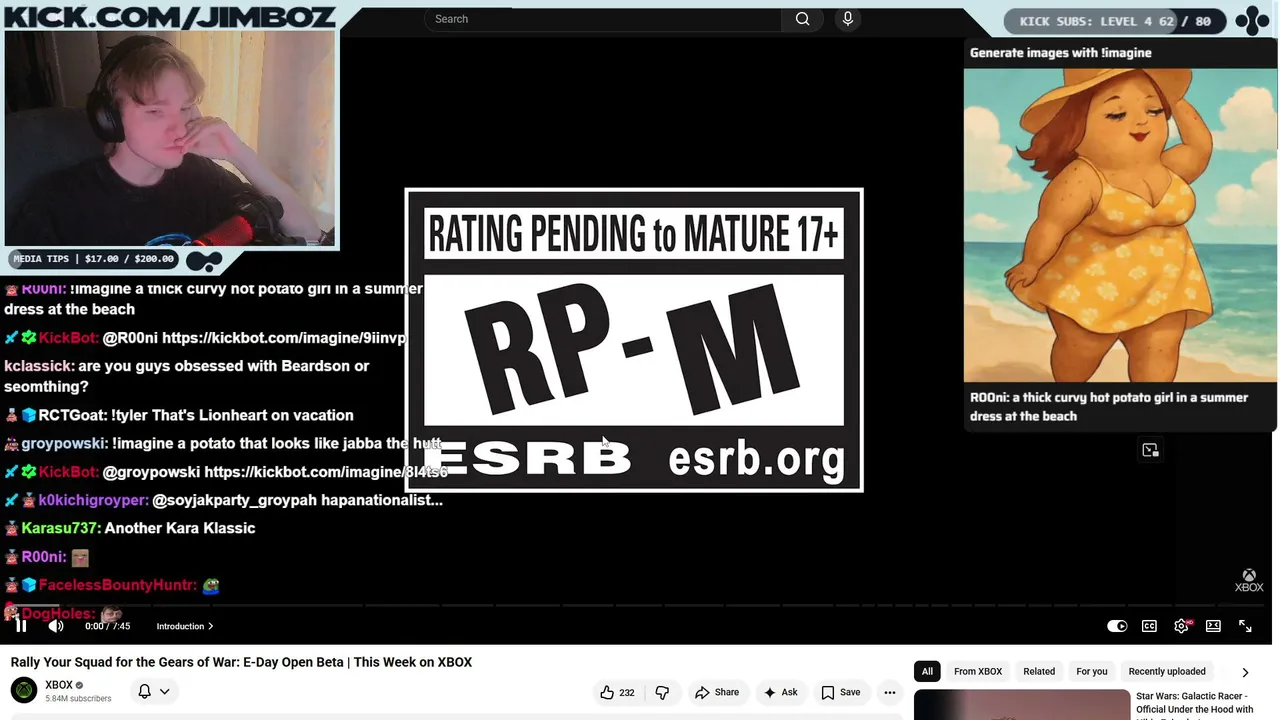Open the player settings gear
The image size is (1280, 720).
pos(1182,626)
